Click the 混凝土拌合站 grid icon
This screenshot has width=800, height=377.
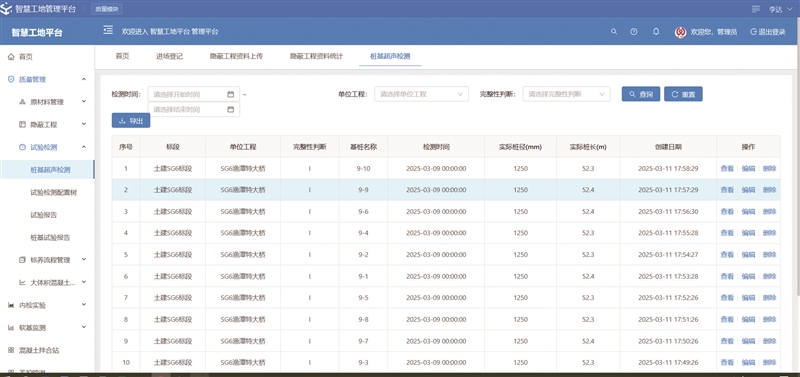[11, 350]
